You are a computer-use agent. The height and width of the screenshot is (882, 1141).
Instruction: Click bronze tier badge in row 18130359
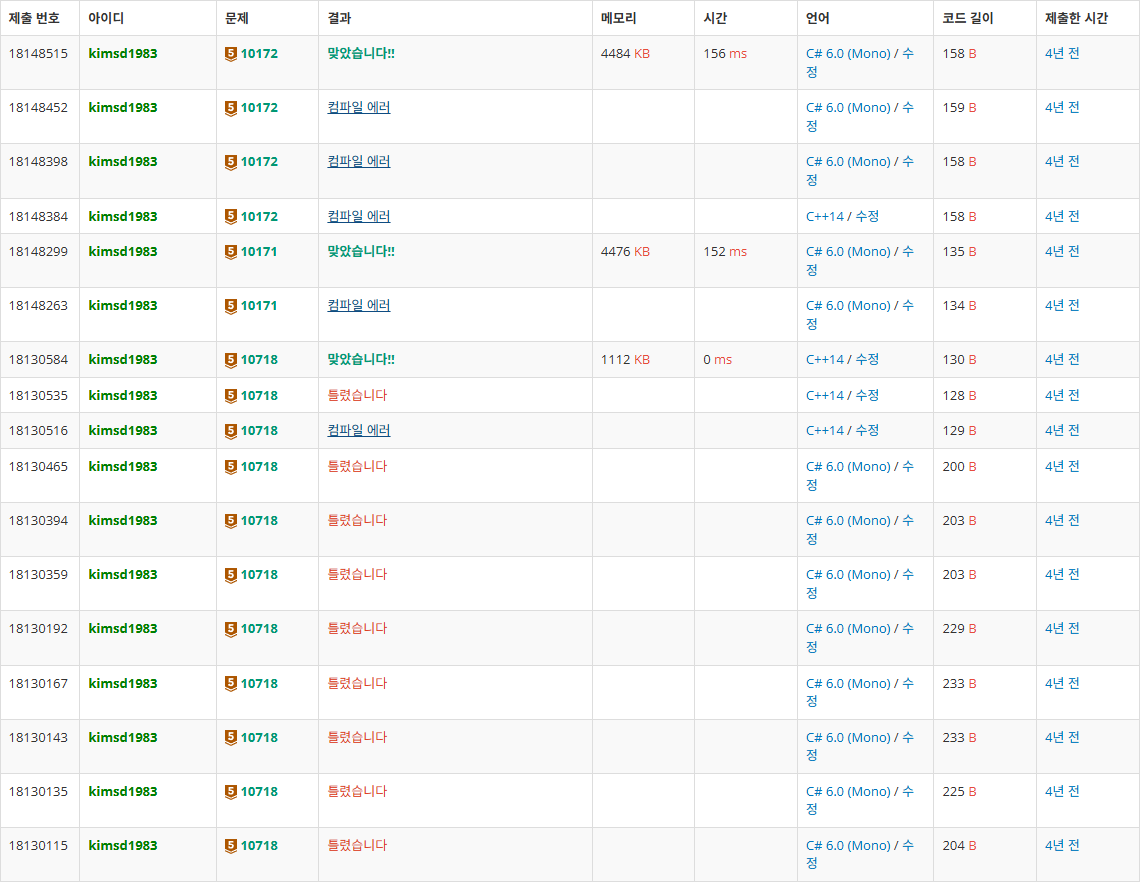[x=231, y=574]
